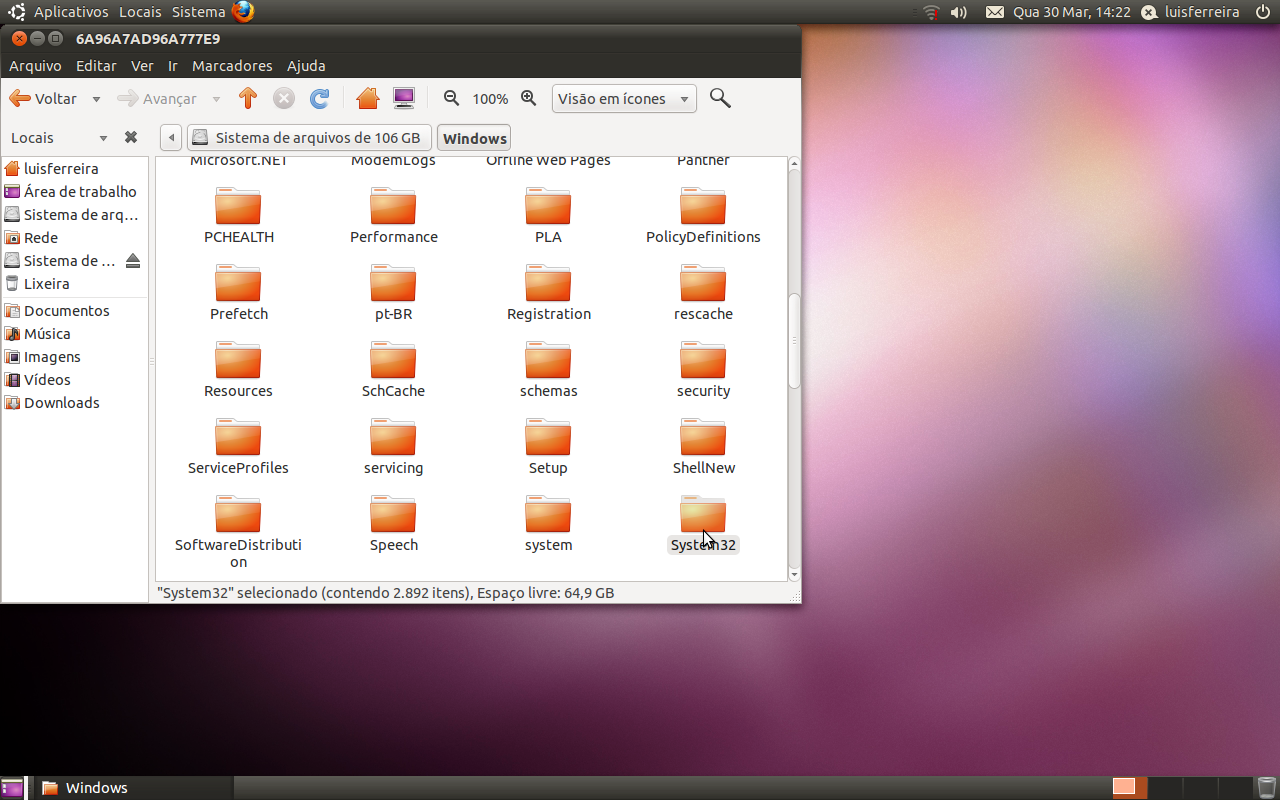This screenshot has width=1280, height=800.
Task: Select the Speech folder icon
Action: pyautogui.click(x=393, y=513)
